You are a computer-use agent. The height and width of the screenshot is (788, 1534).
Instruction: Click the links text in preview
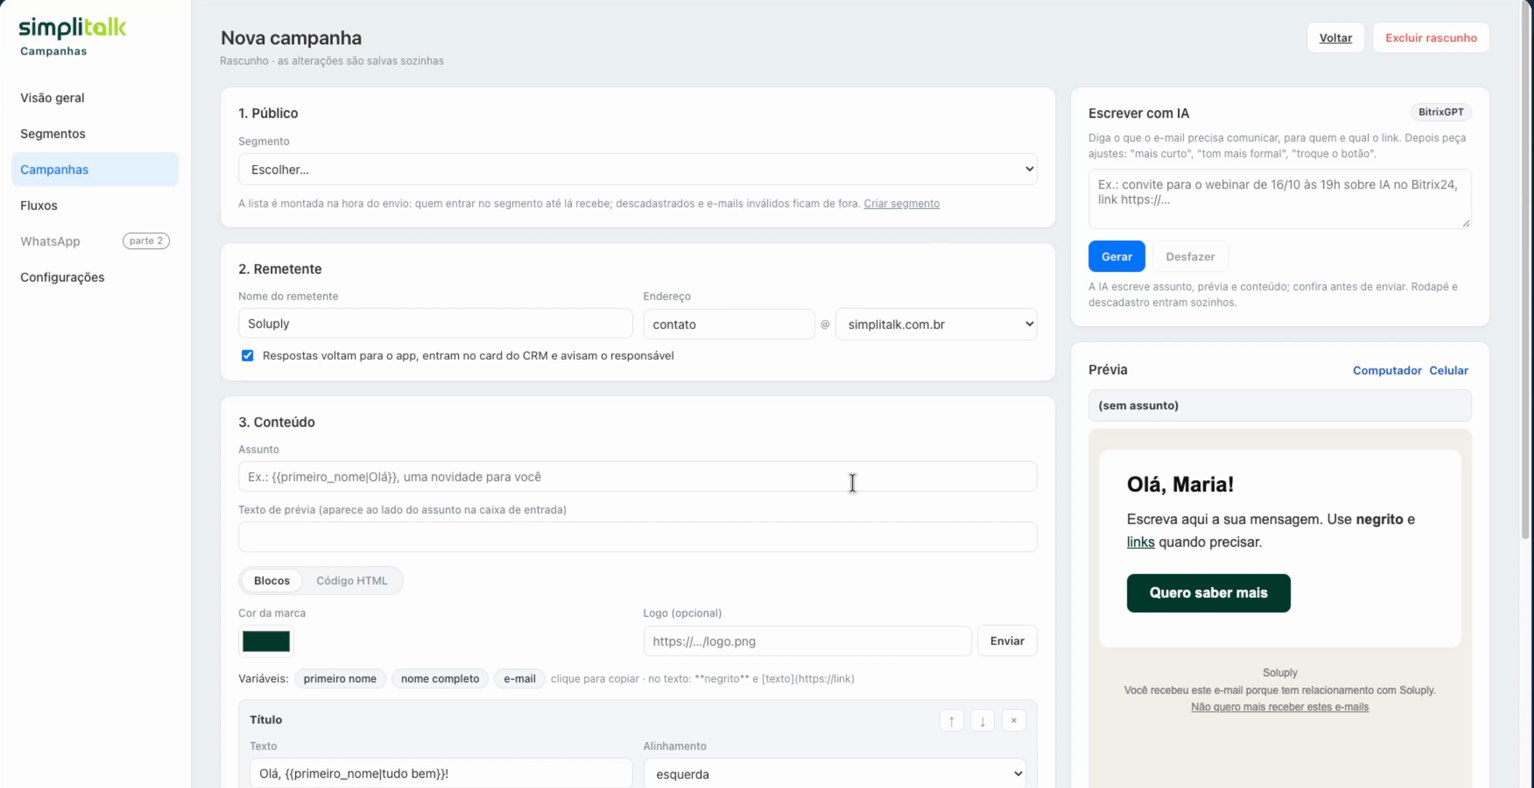click(1140, 542)
